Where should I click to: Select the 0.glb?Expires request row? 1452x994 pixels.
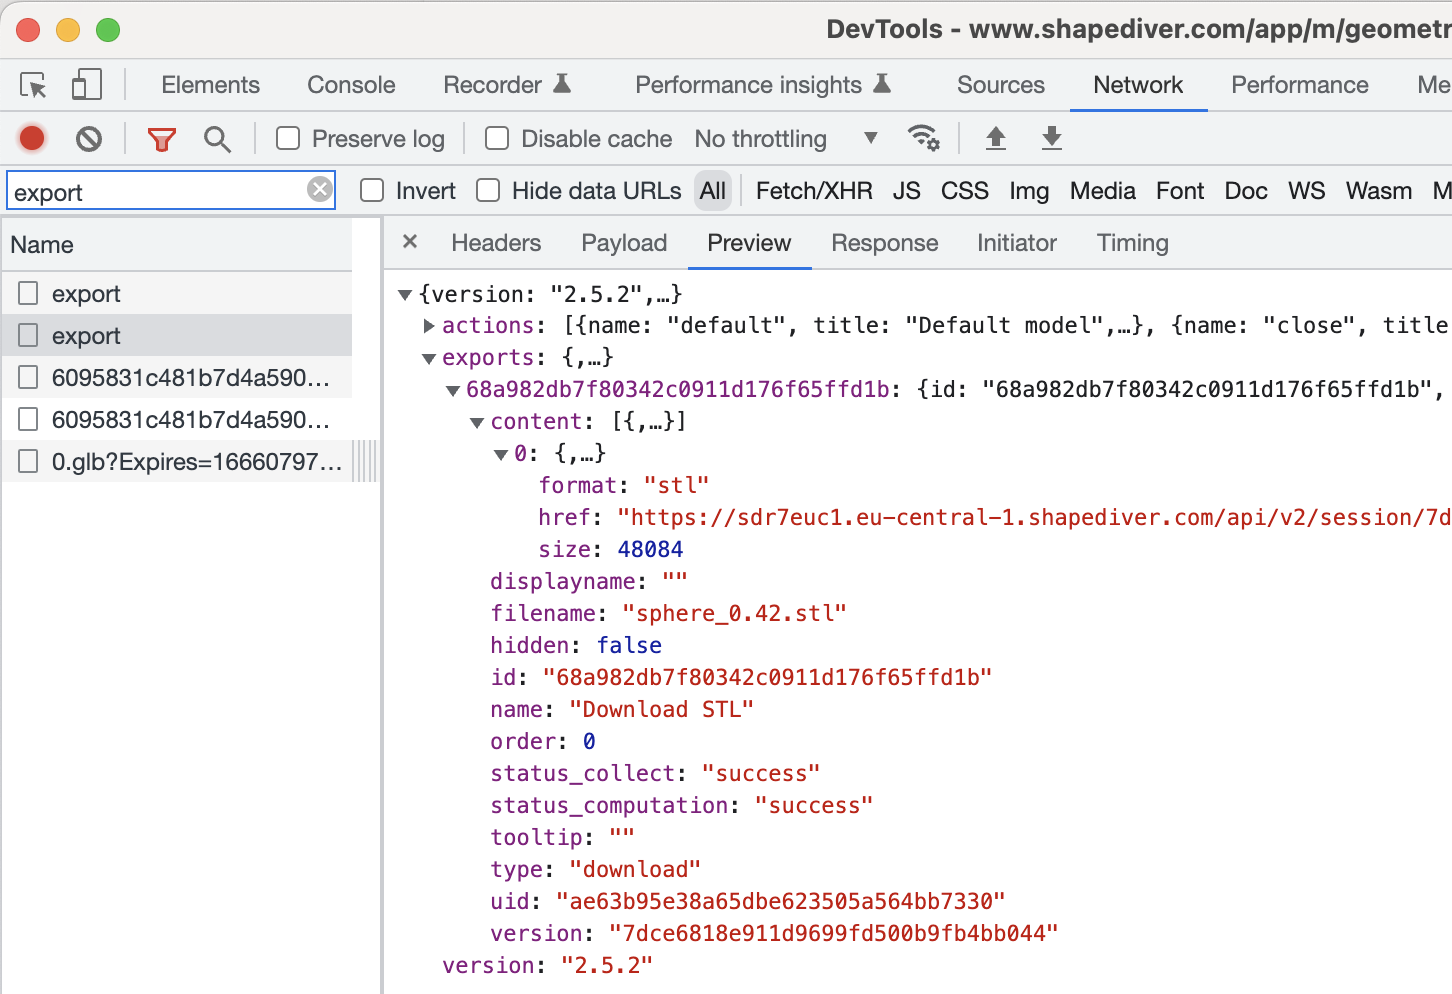tap(196, 461)
